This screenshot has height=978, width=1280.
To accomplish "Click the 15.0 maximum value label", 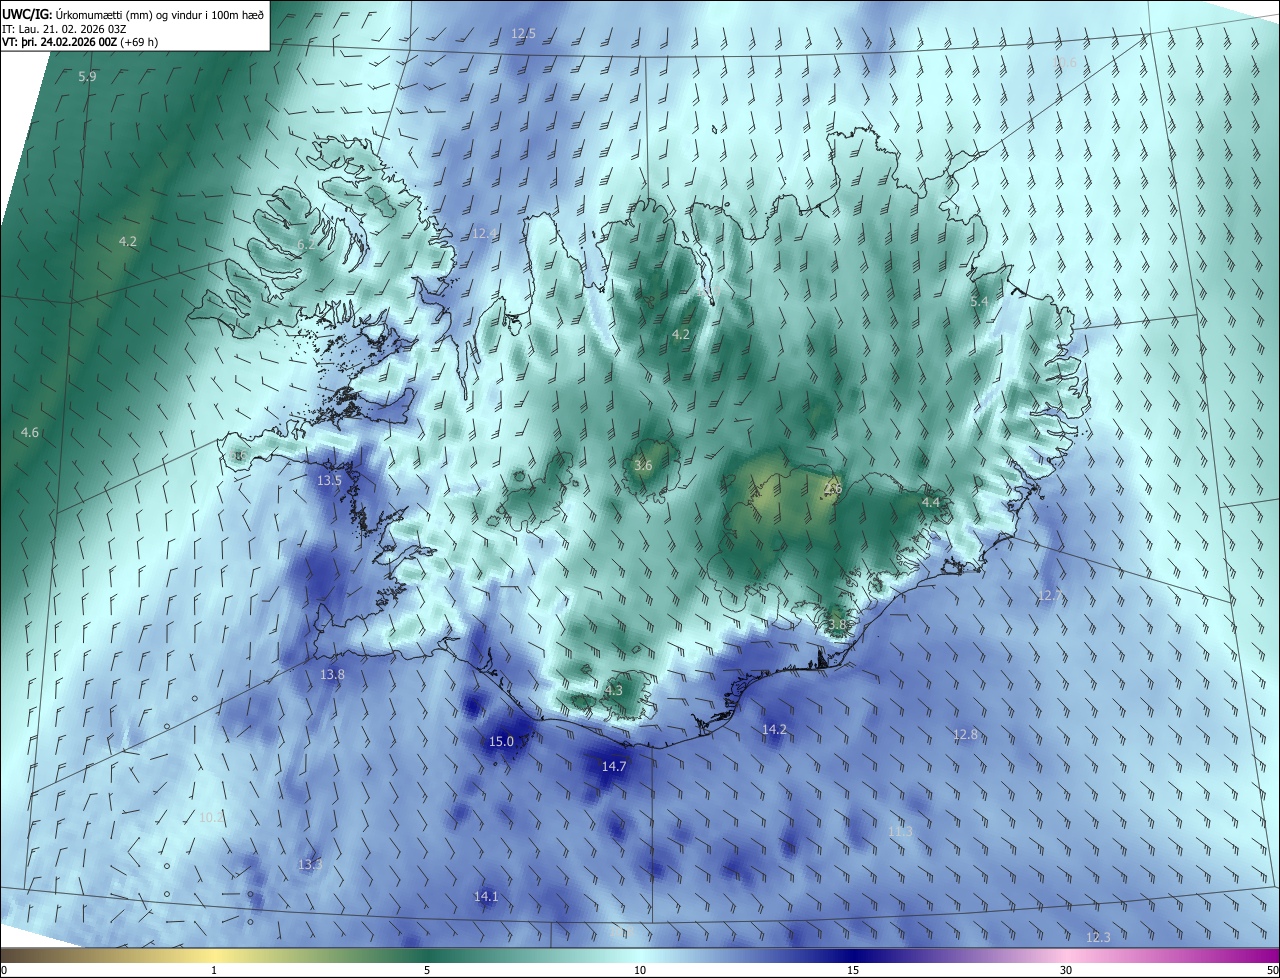I will point(501,741).
